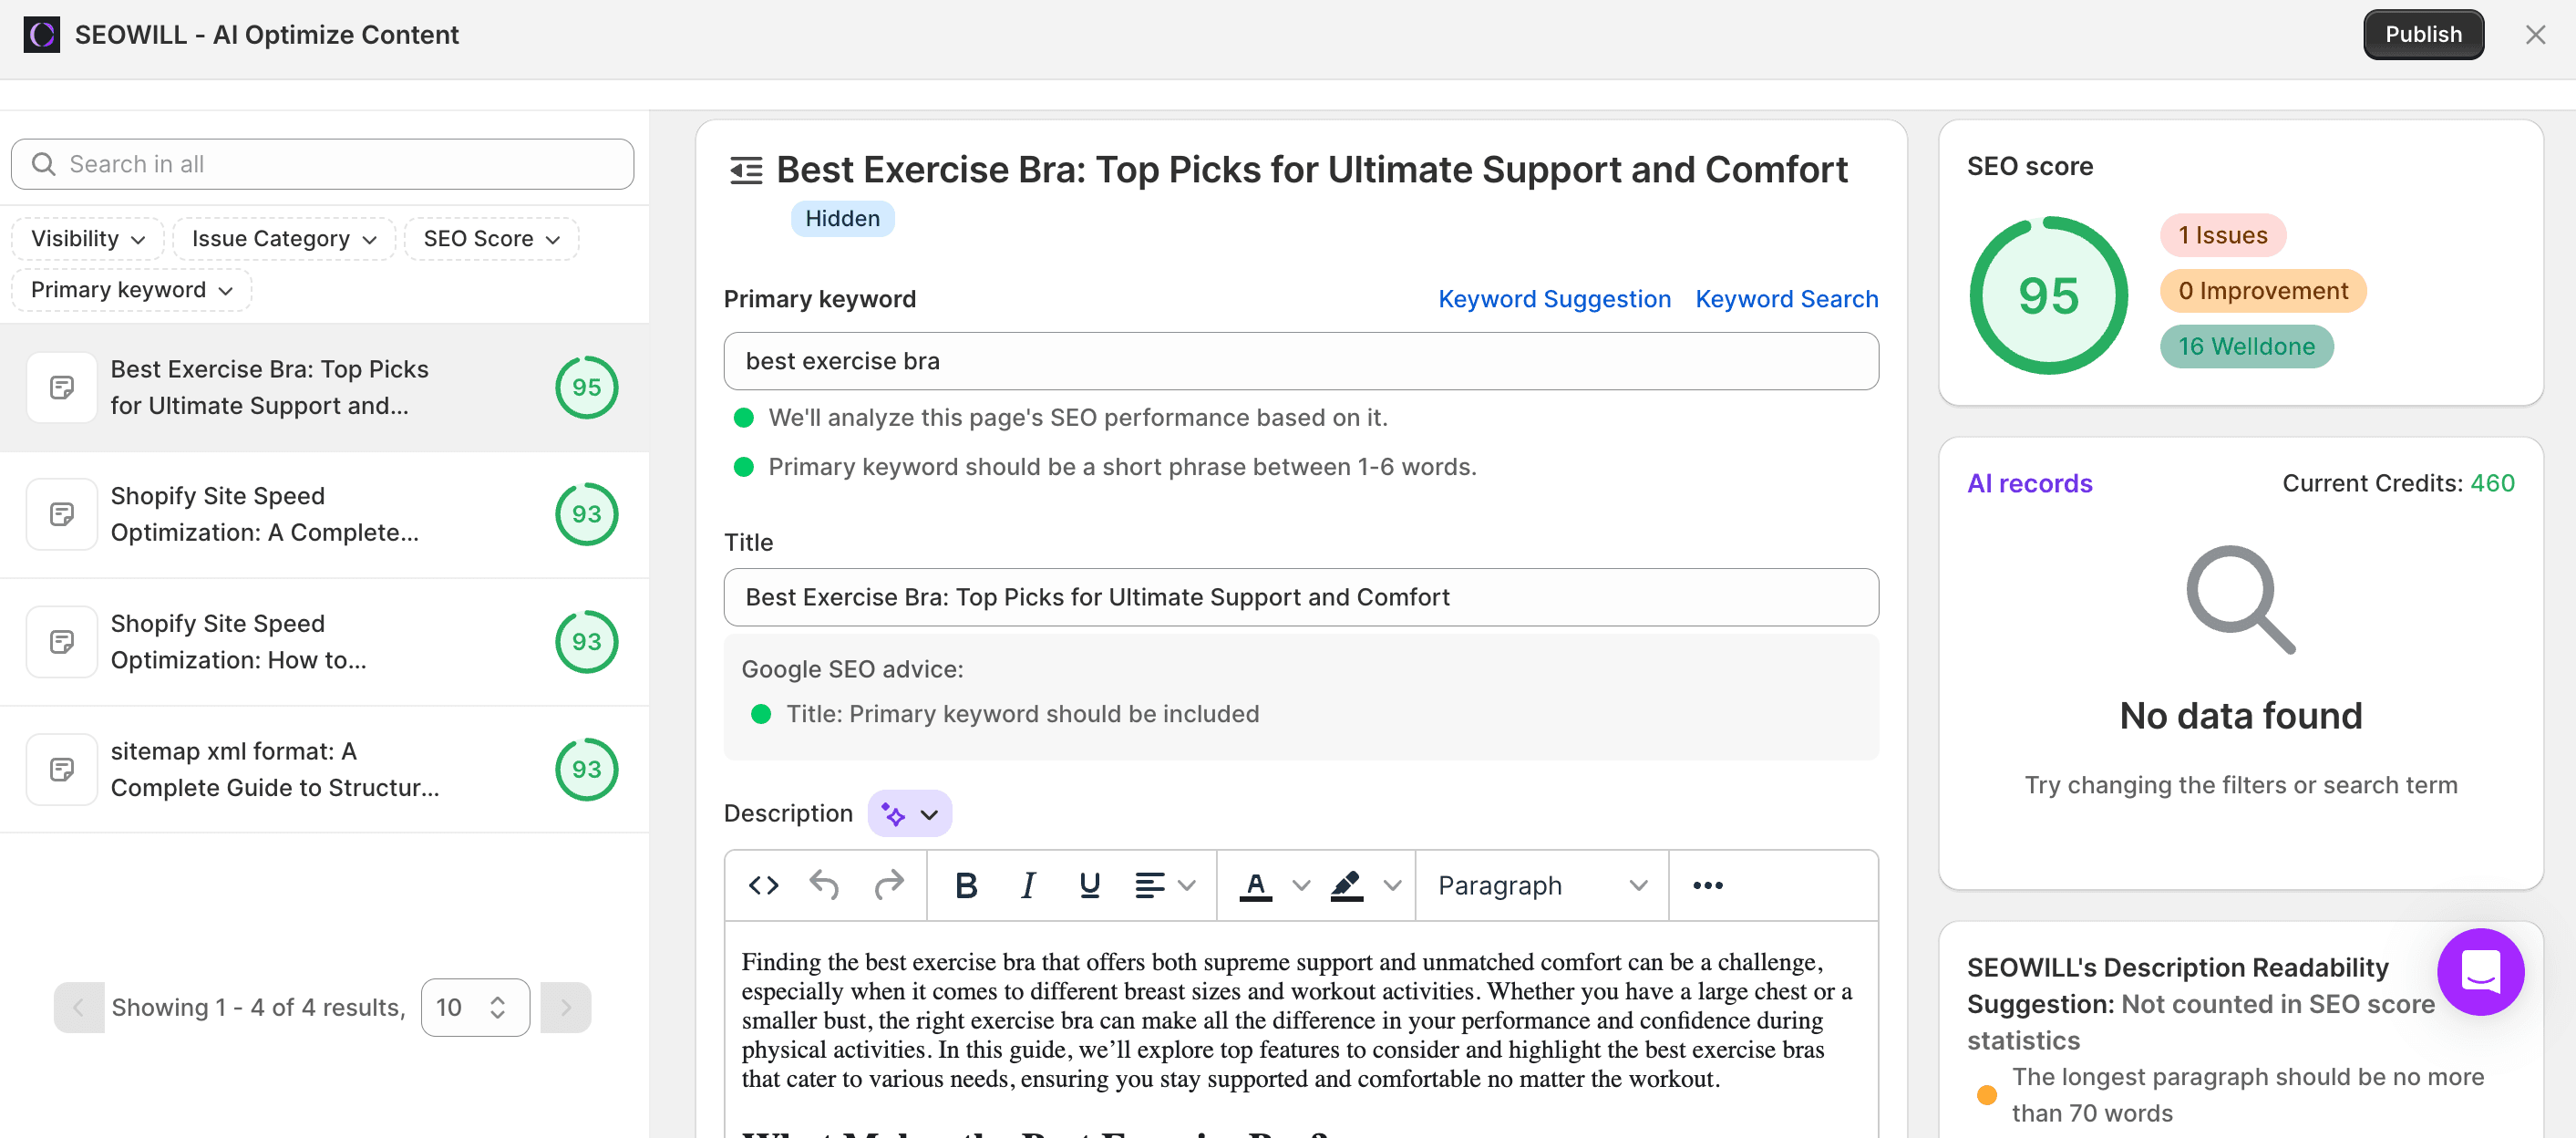
Task: Open the text color picker arrow
Action: 1300,885
